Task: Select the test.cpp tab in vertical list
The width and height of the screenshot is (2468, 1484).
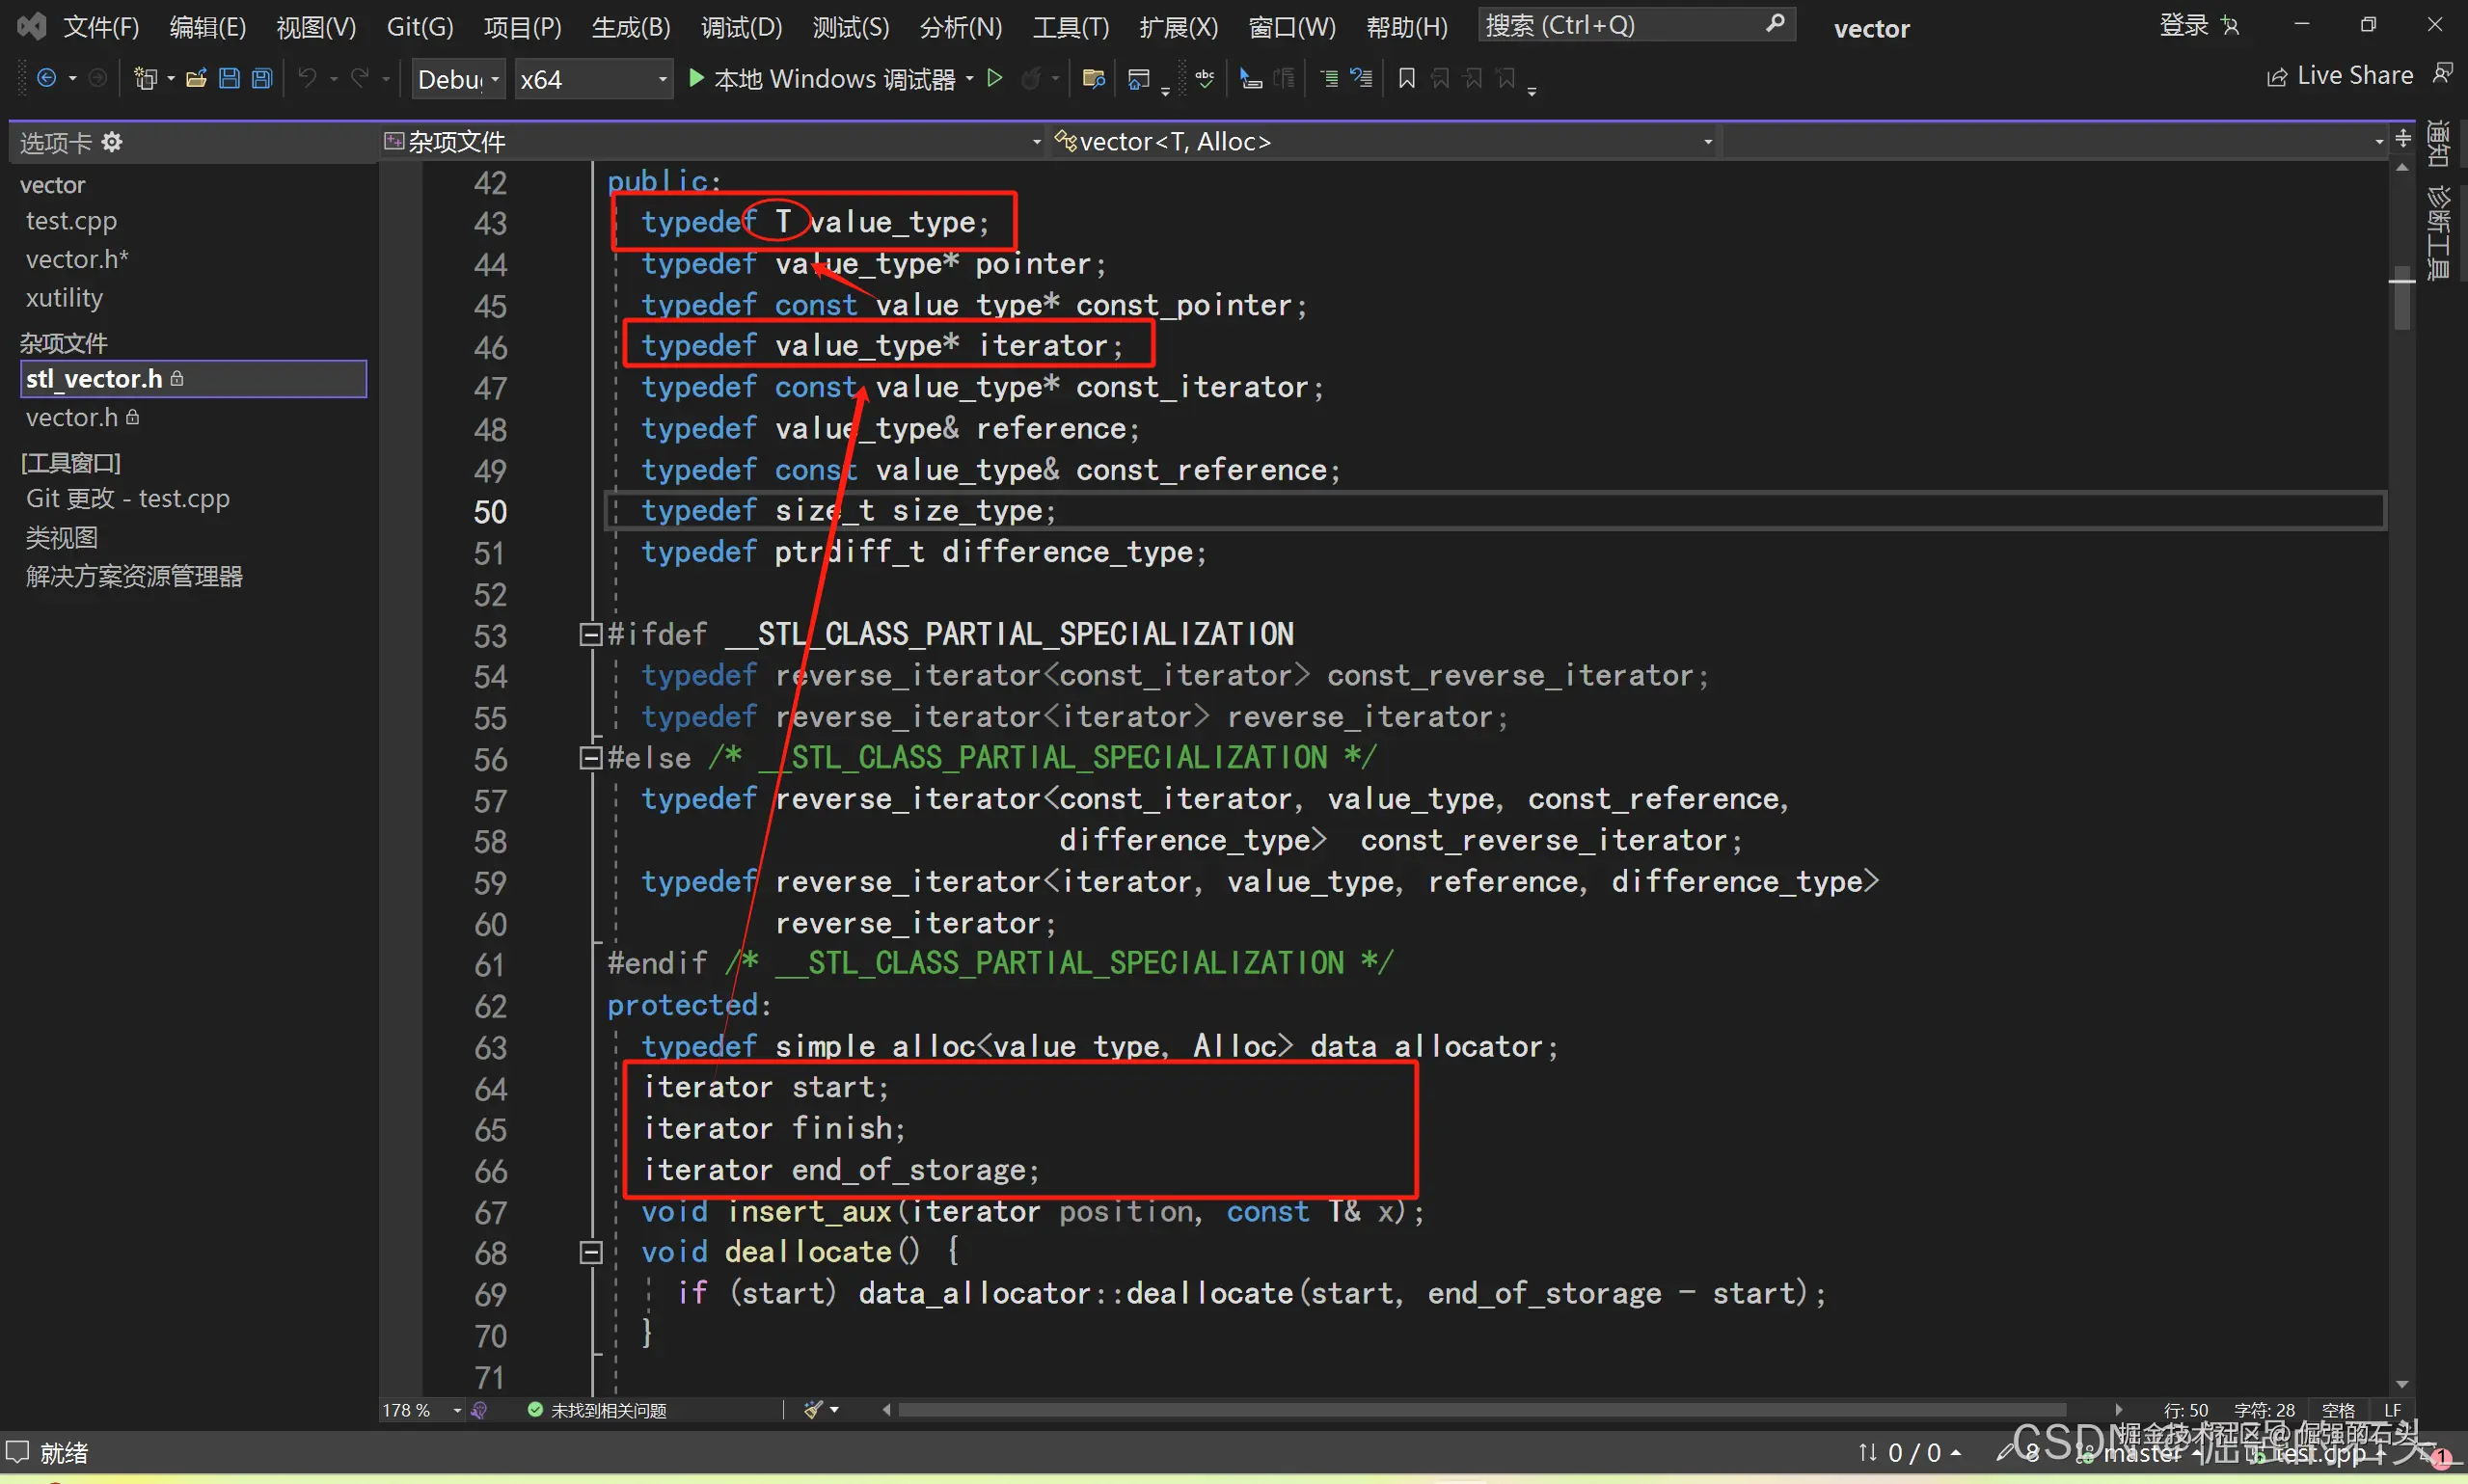Action: click(71, 221)
